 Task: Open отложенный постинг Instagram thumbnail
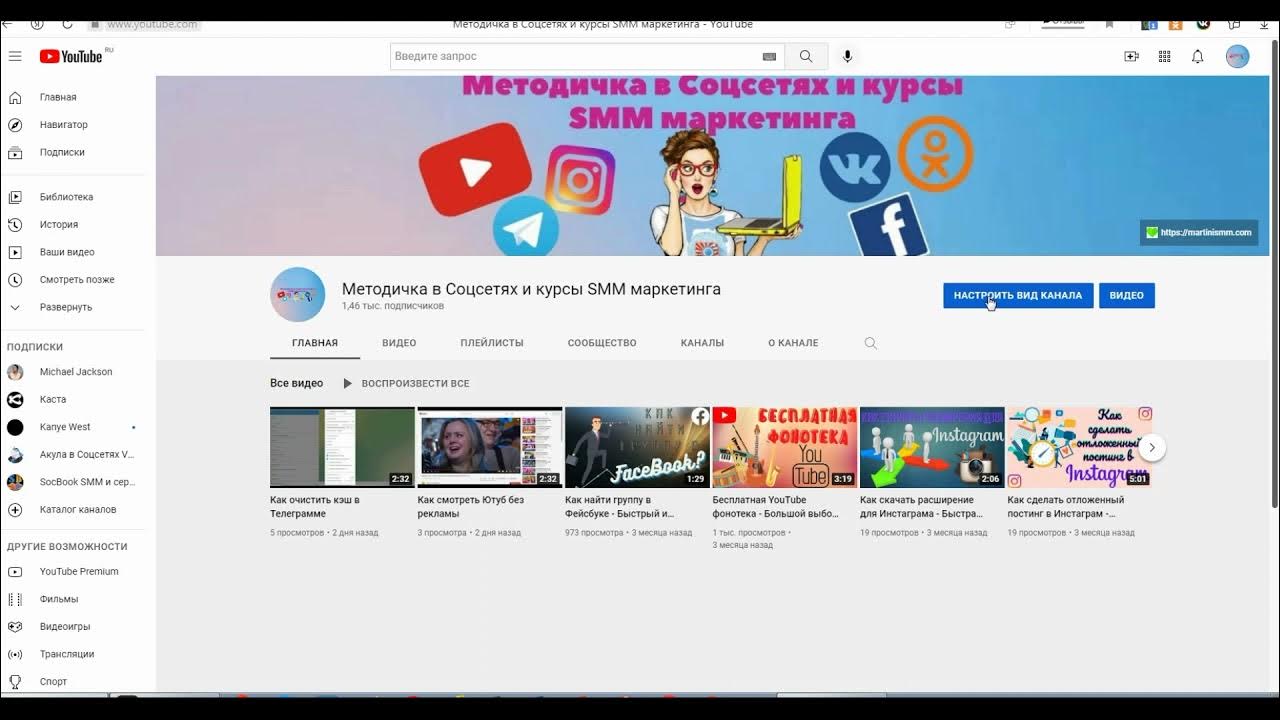tap(1080, 447)
